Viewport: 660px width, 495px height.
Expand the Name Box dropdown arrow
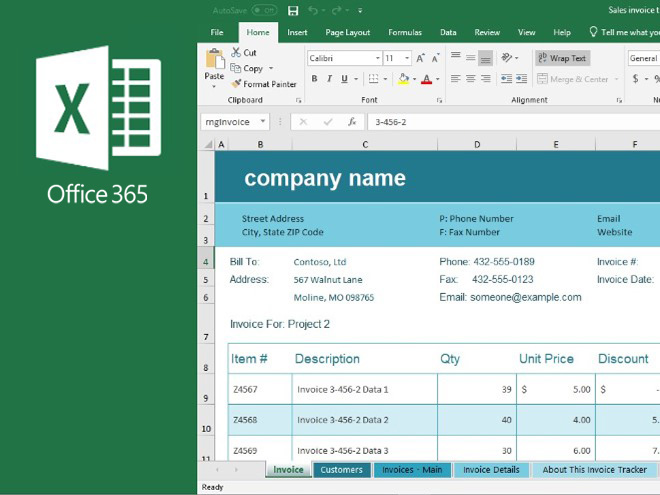[x=263, y=122]
